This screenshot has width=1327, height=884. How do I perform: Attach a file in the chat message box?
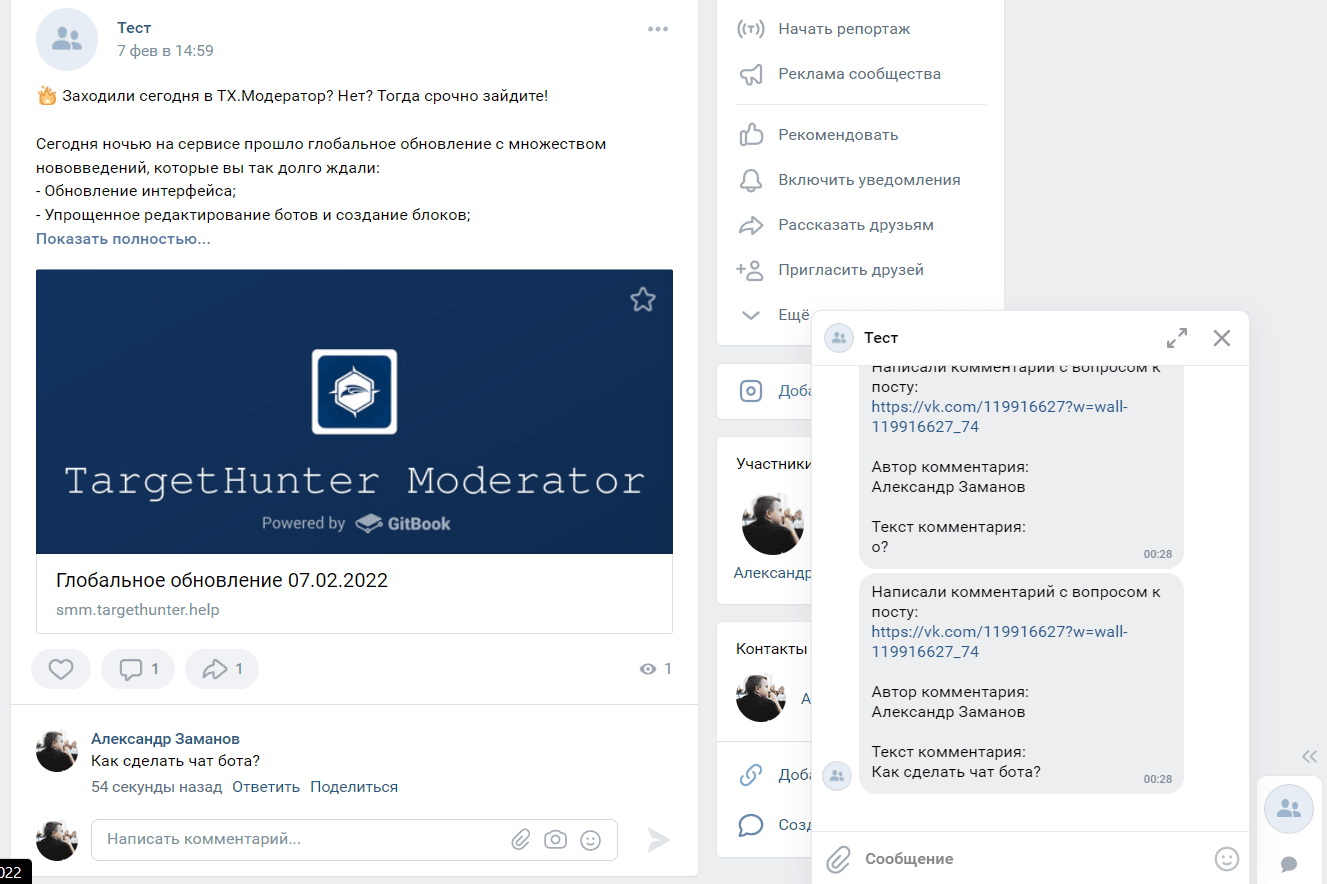pyautogui.click(x=838, y=858)
